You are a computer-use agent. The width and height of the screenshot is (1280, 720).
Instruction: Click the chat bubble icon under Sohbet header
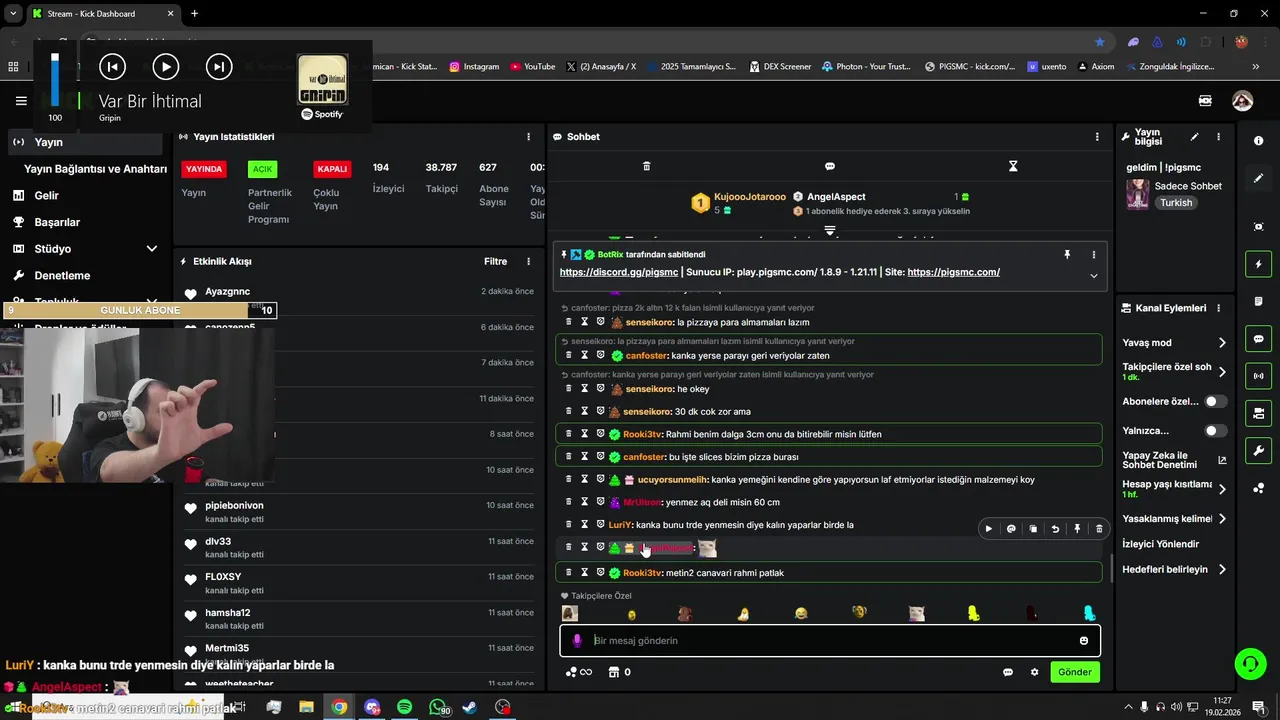(x=830, y=166)
